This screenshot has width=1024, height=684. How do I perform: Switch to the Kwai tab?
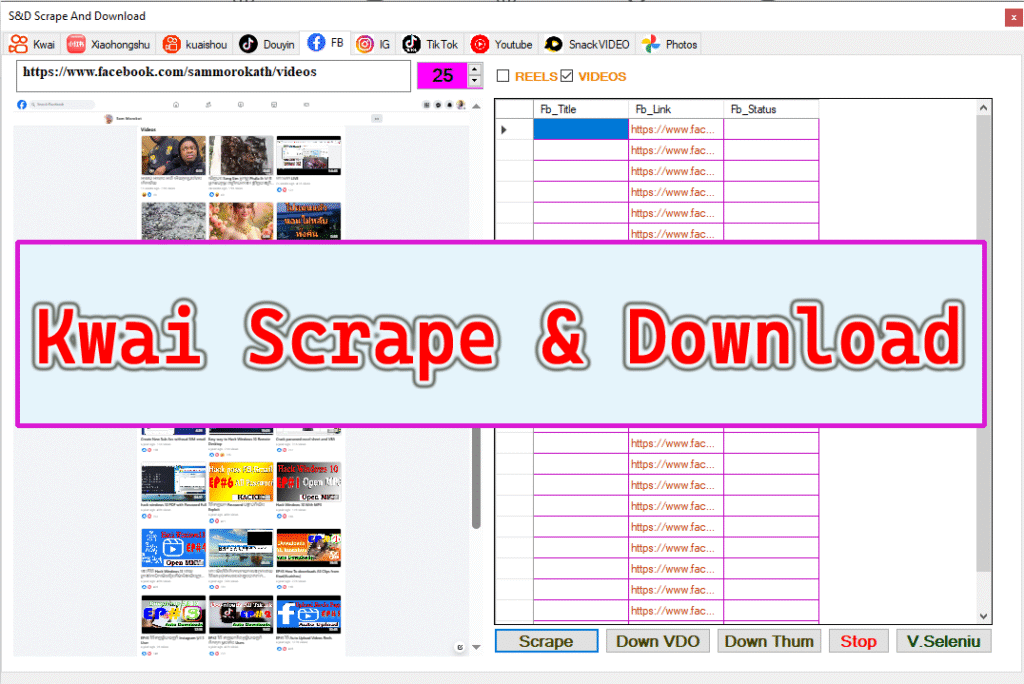[32, 44]
